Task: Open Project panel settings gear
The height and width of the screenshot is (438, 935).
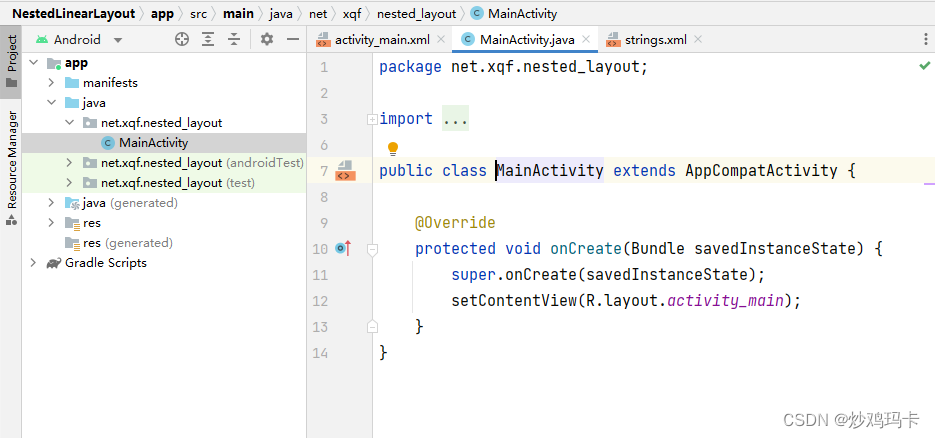Action: (267, 40)
